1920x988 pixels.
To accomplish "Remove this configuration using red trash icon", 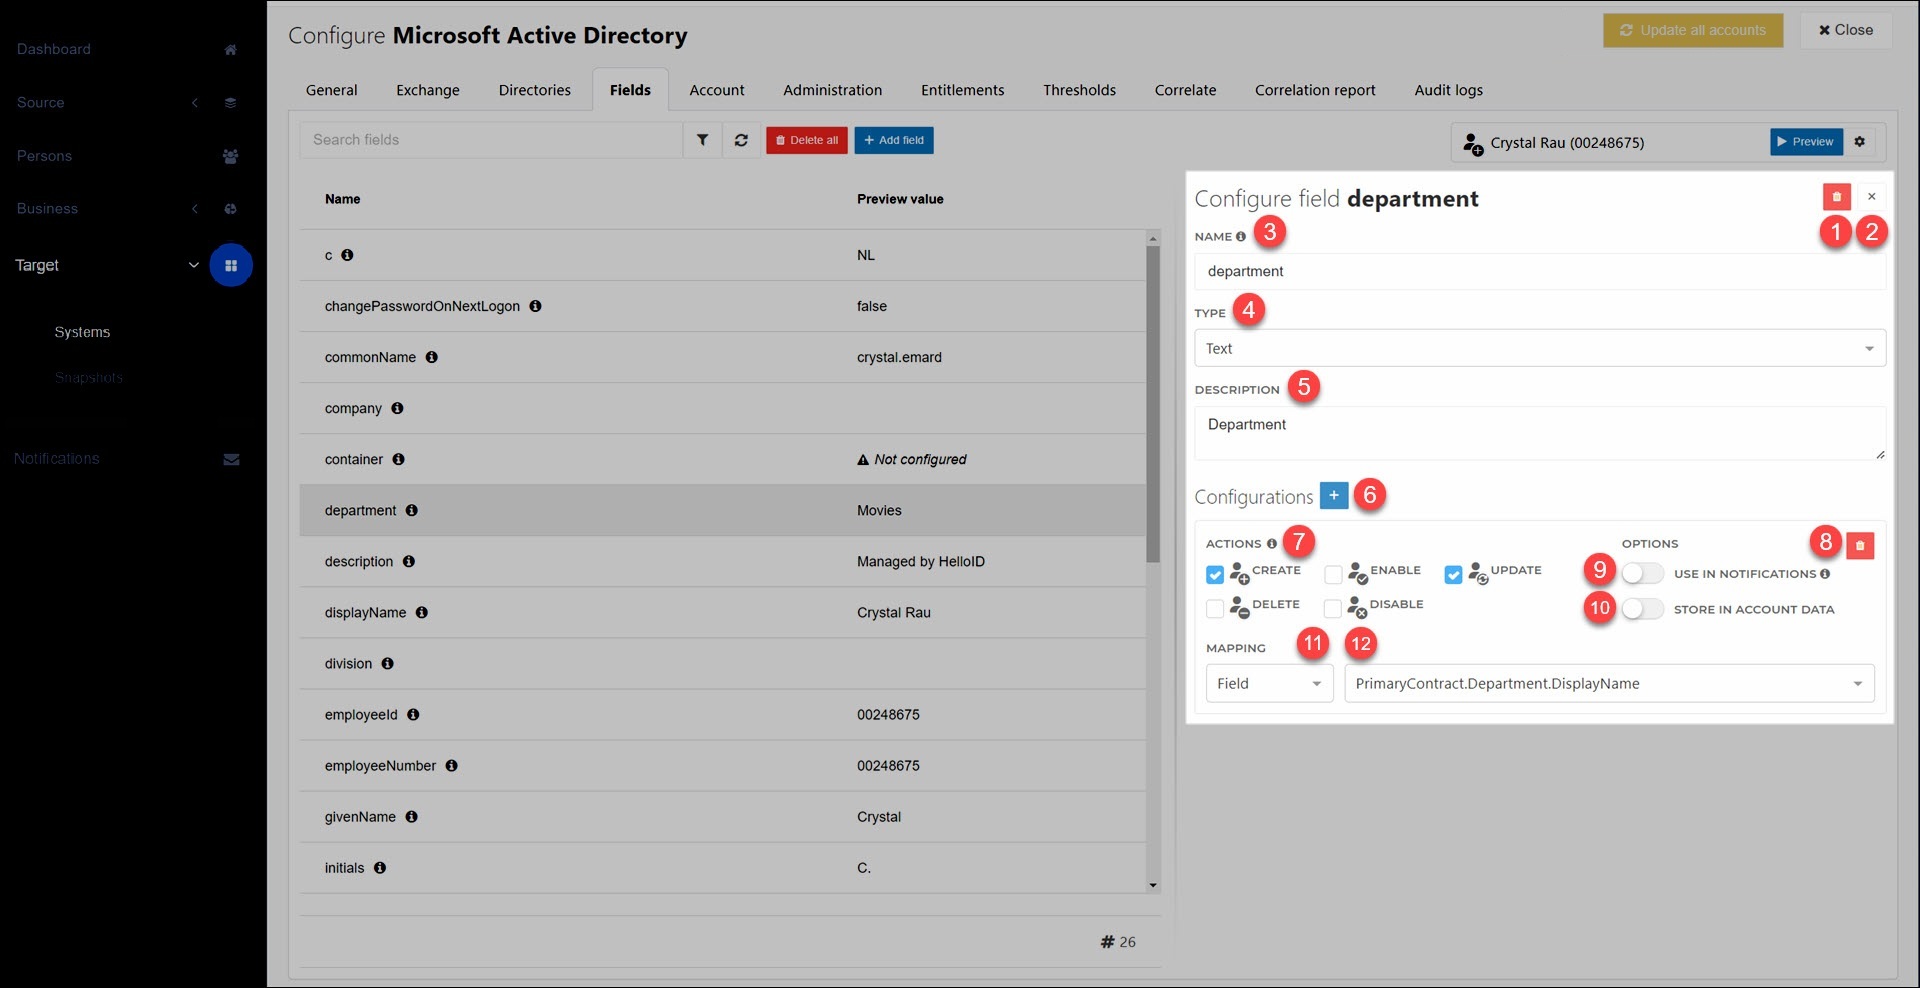I will 1860,545.
